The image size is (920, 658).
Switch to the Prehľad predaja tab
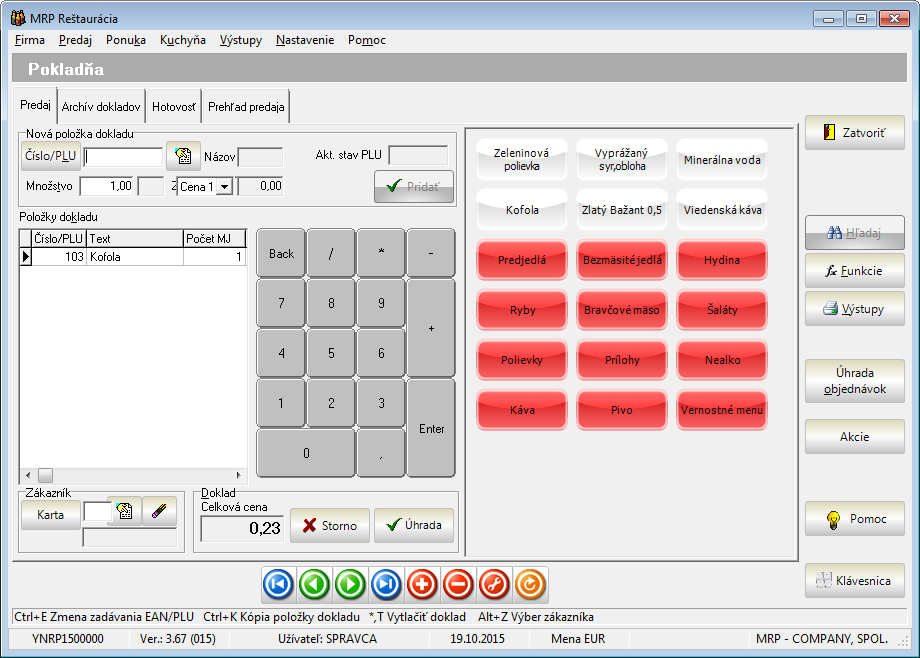click(x=246, y=106)
